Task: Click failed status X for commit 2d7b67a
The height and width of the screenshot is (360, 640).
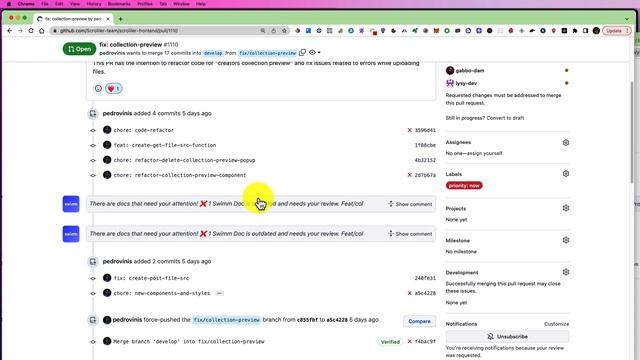Action: 409,175
